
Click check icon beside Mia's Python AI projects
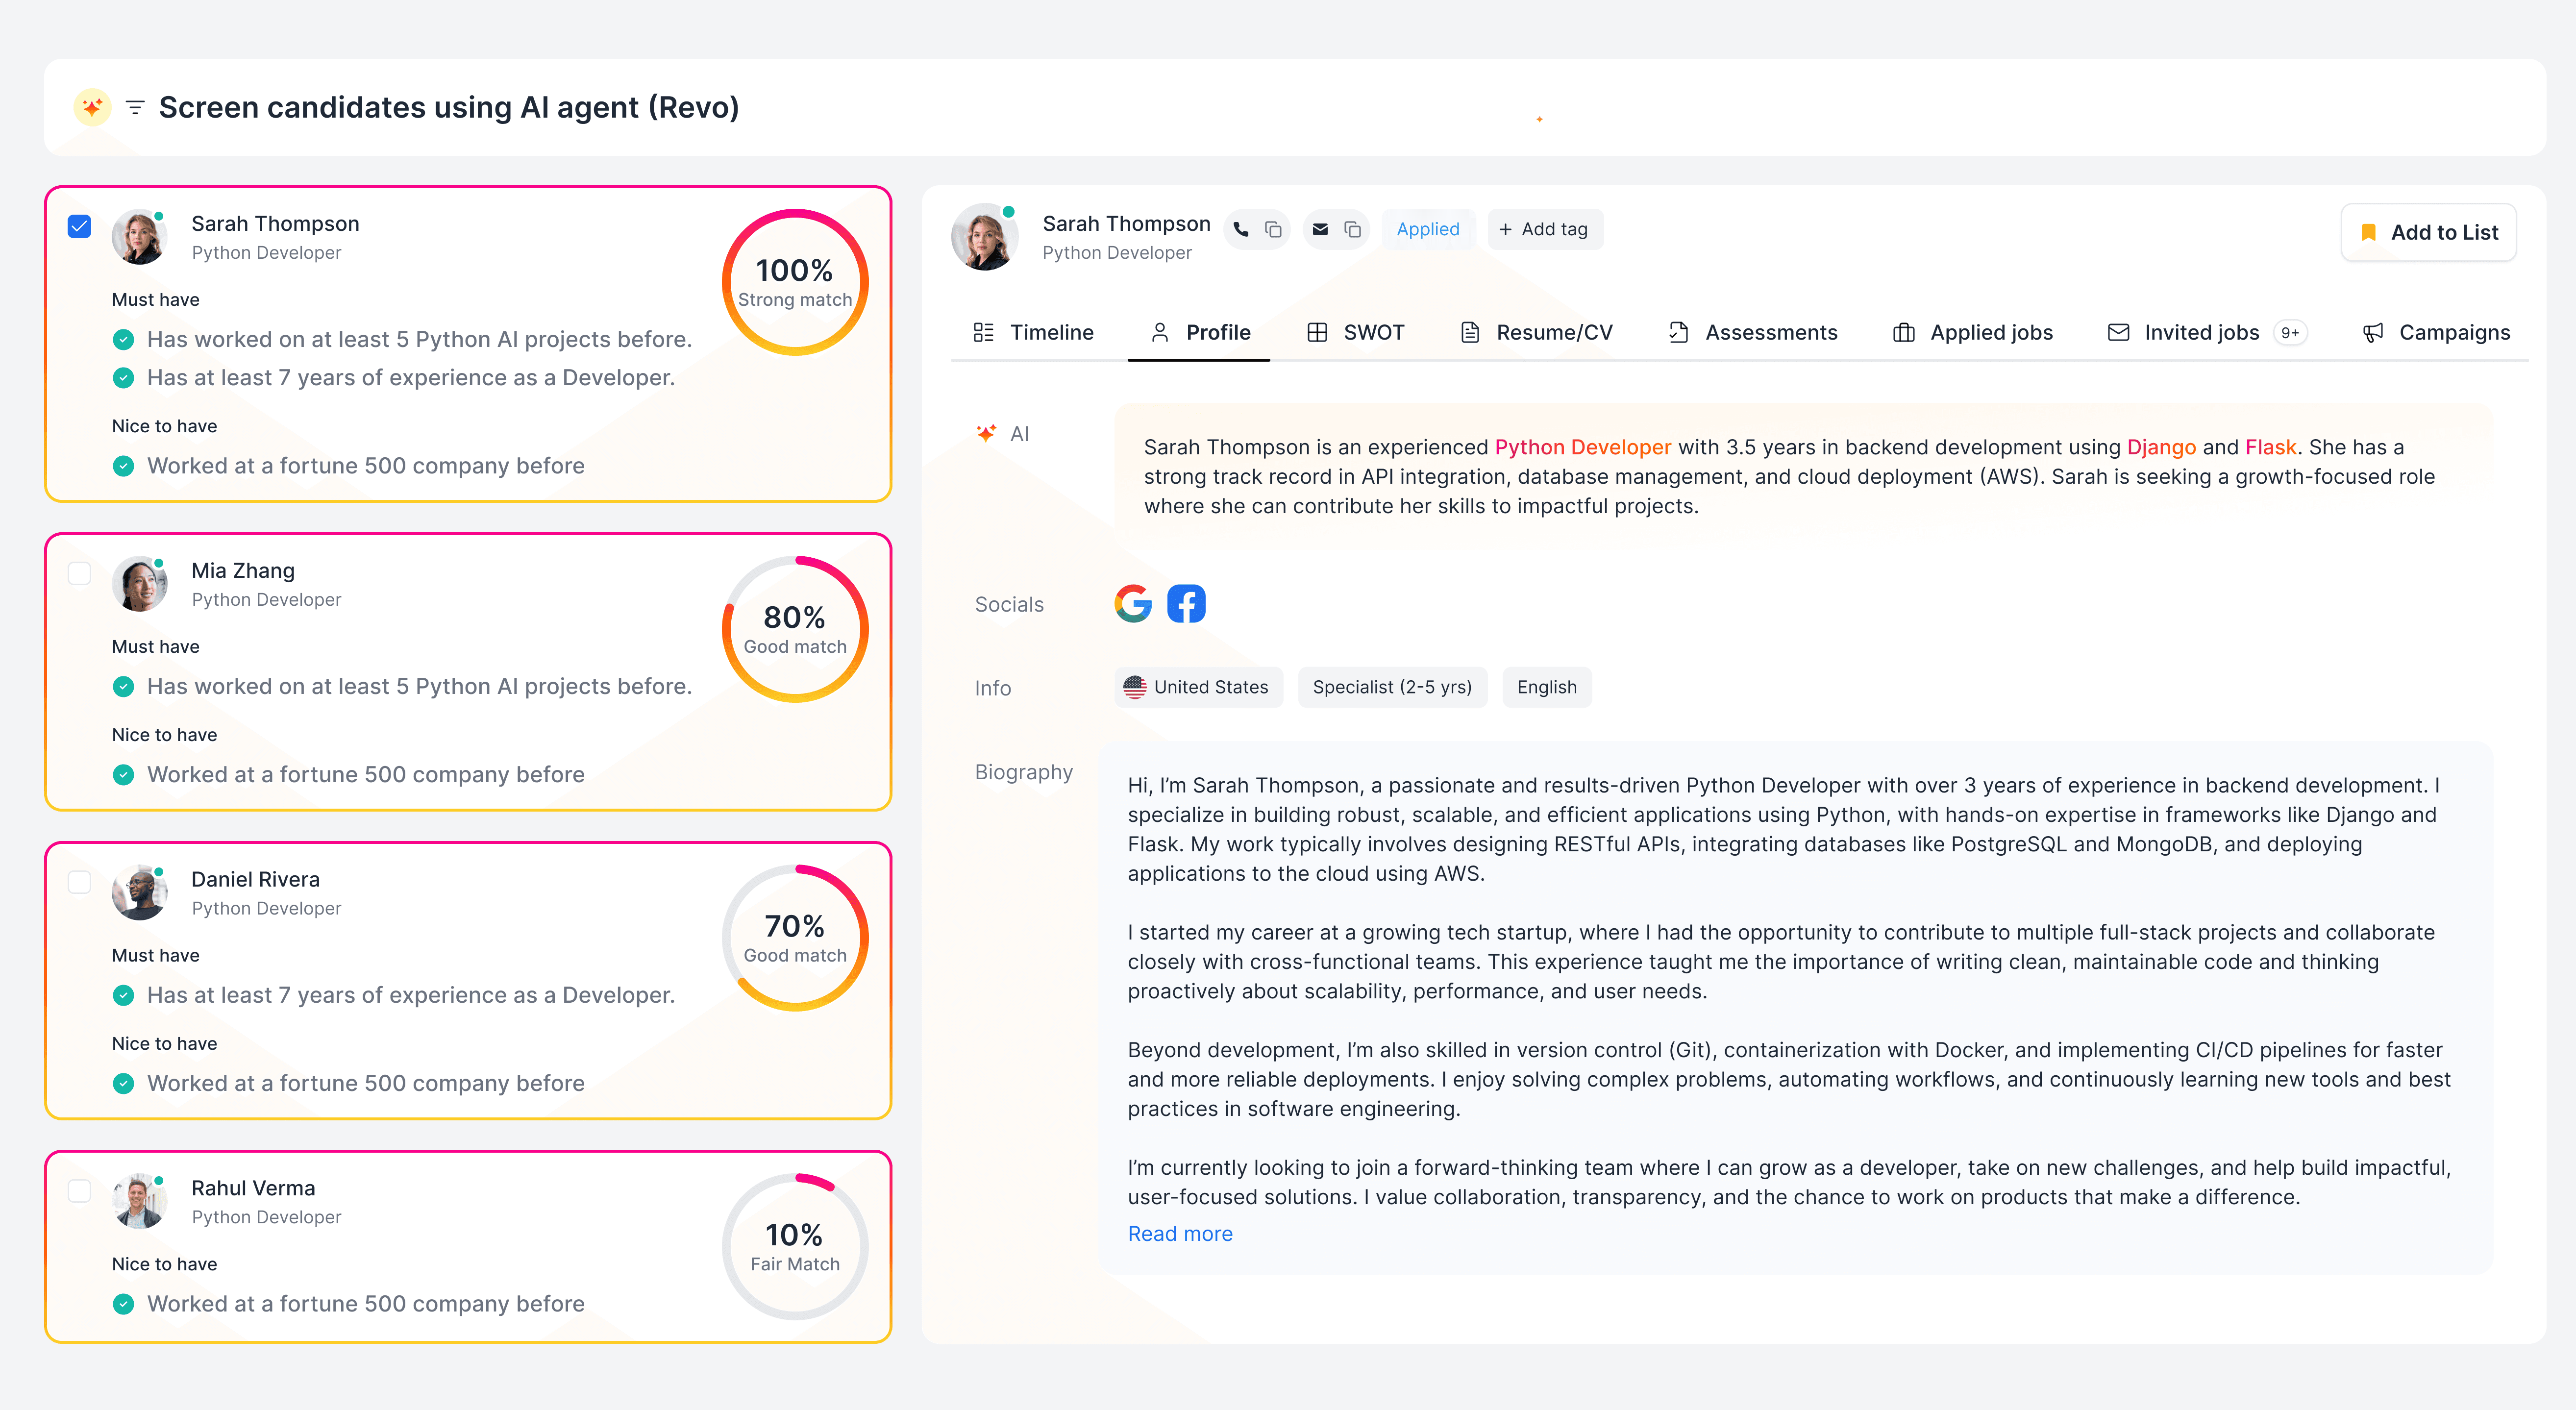(123, 687)
